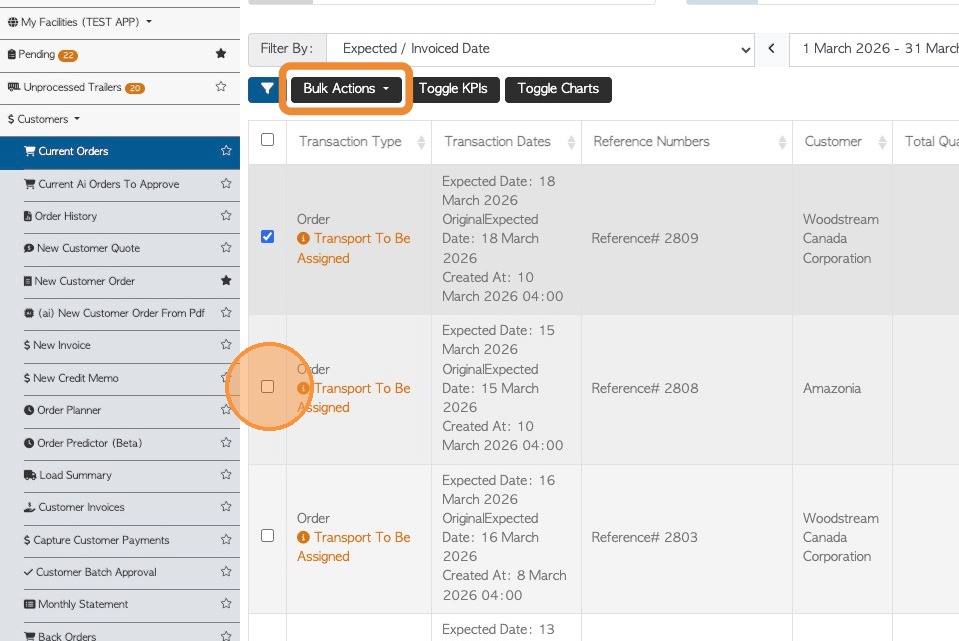Open Order Planner from sidebar
959x641 pixels.
click(x=69, y=410)
